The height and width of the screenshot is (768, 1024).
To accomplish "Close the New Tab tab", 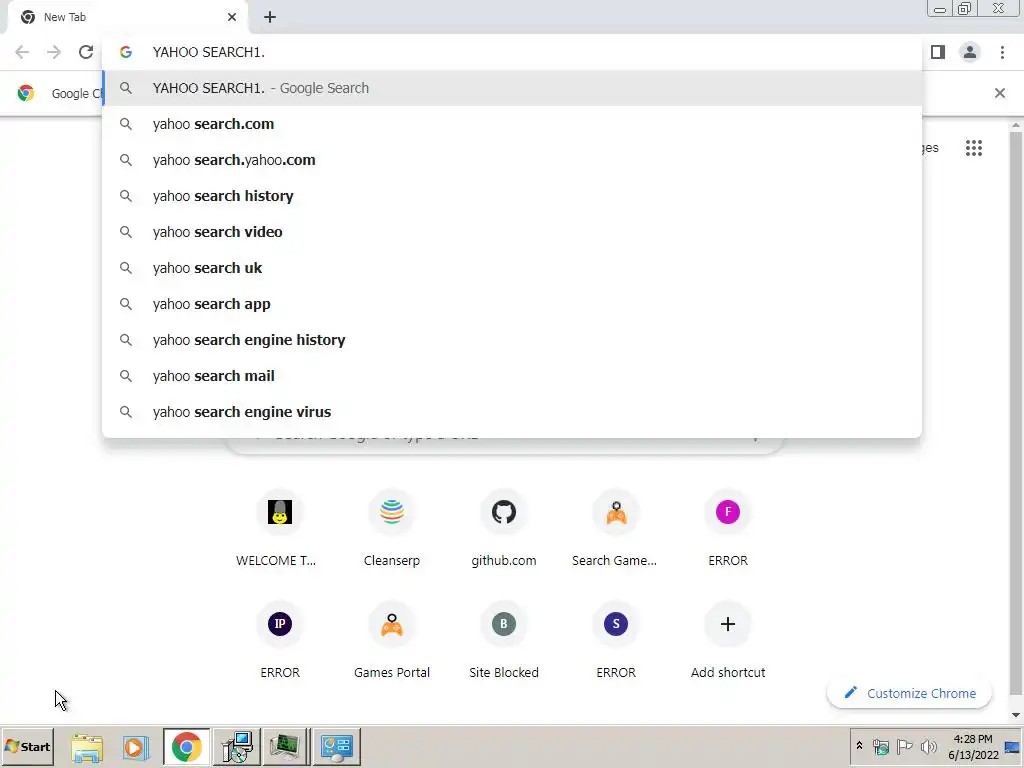I will click(232, 17).
